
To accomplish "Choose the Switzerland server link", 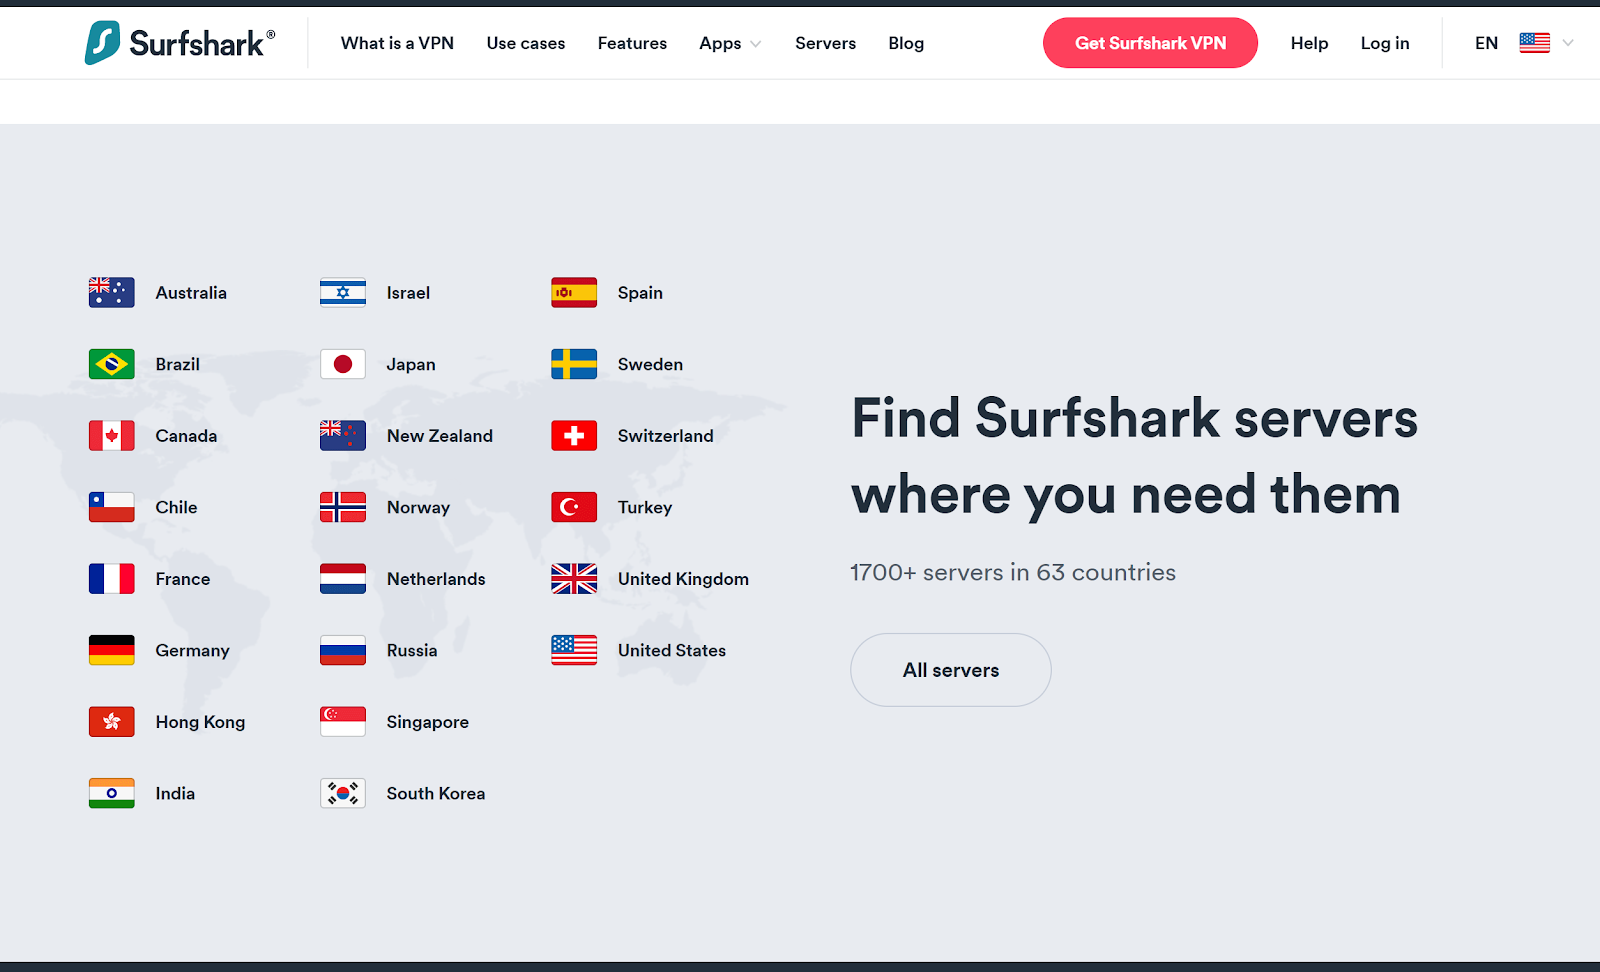I will coord(665,436).
